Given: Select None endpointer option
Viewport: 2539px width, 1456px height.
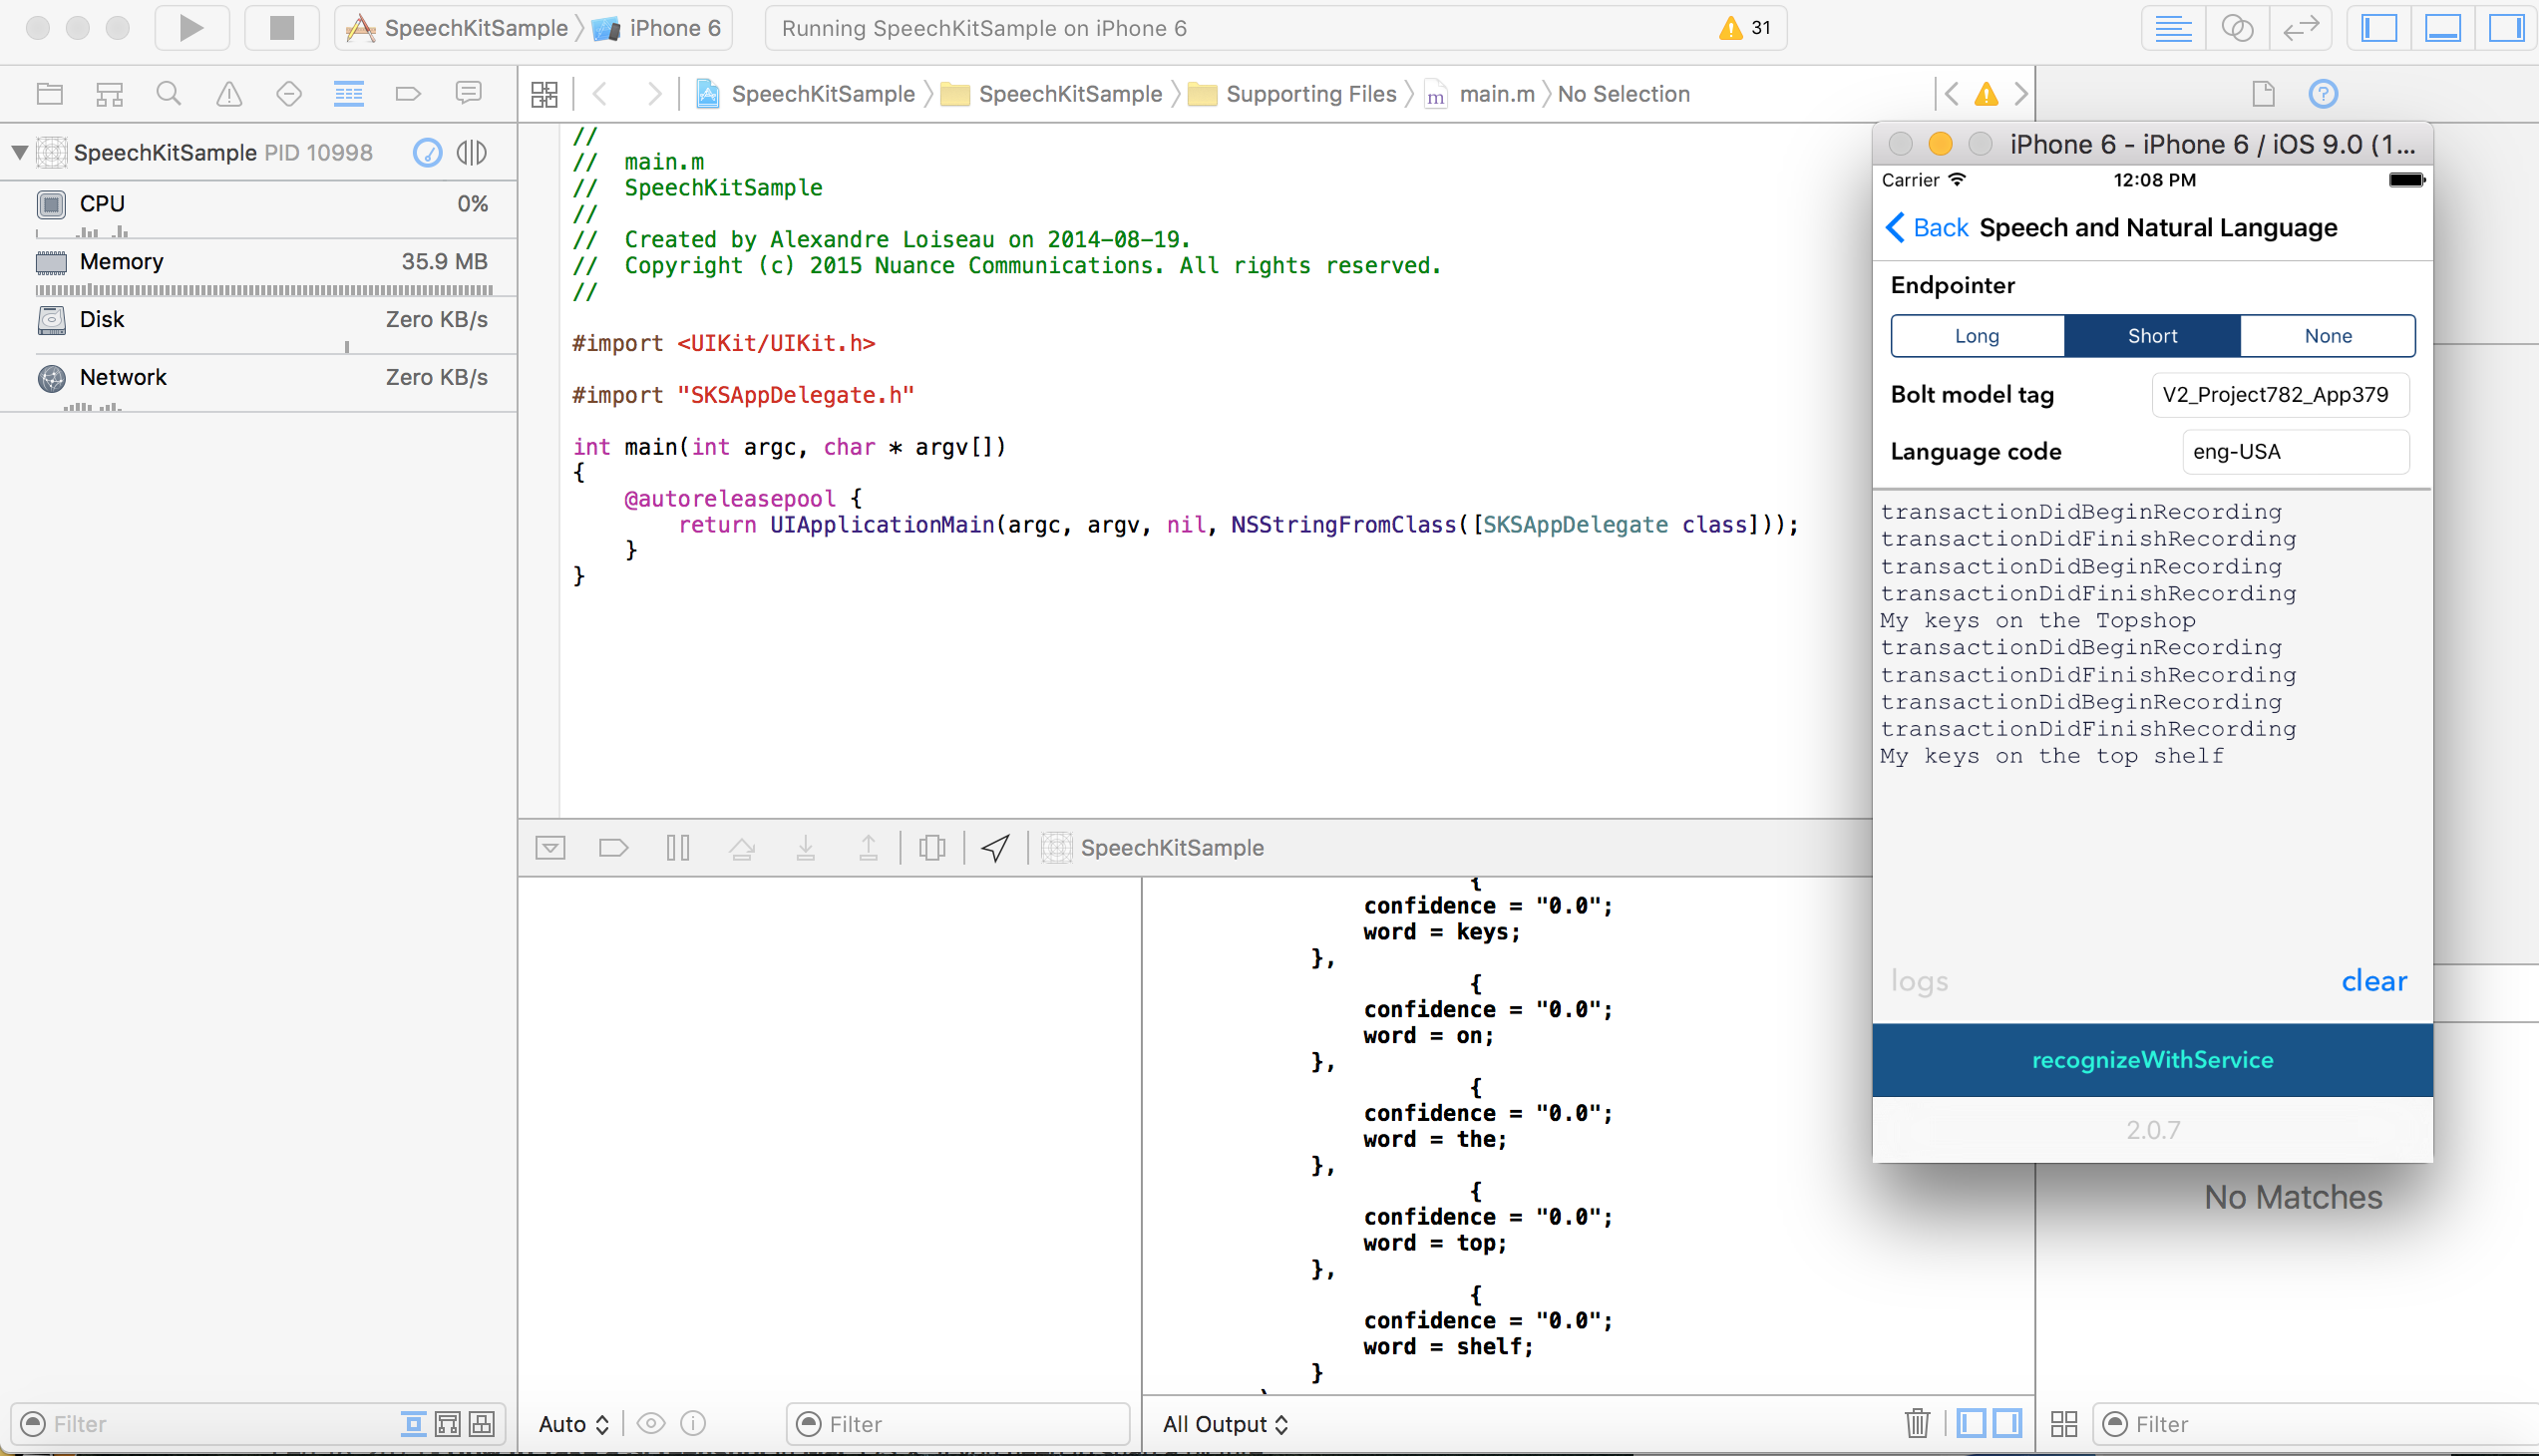Looking at the screenshot, I should click(x=2327, y=336).
